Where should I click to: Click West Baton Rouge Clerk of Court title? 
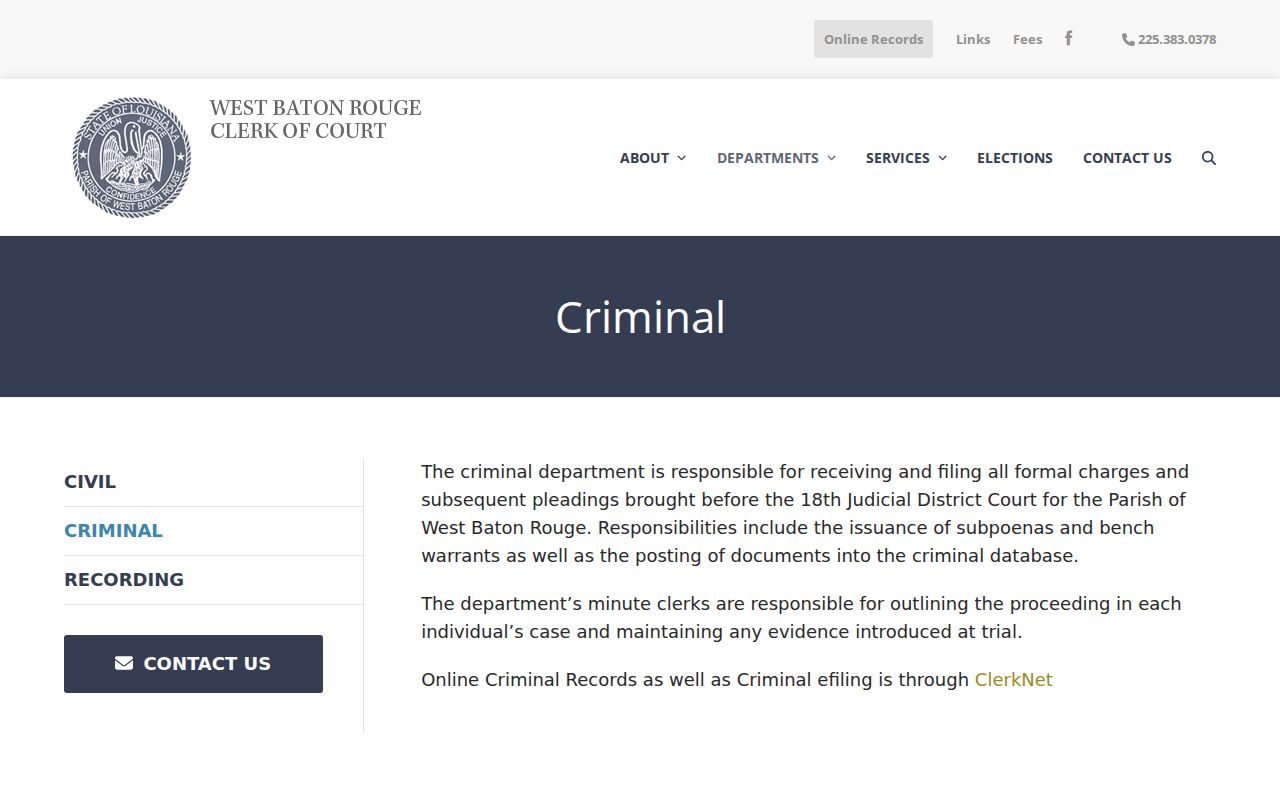pyautogui.click(x=315, y=119)
